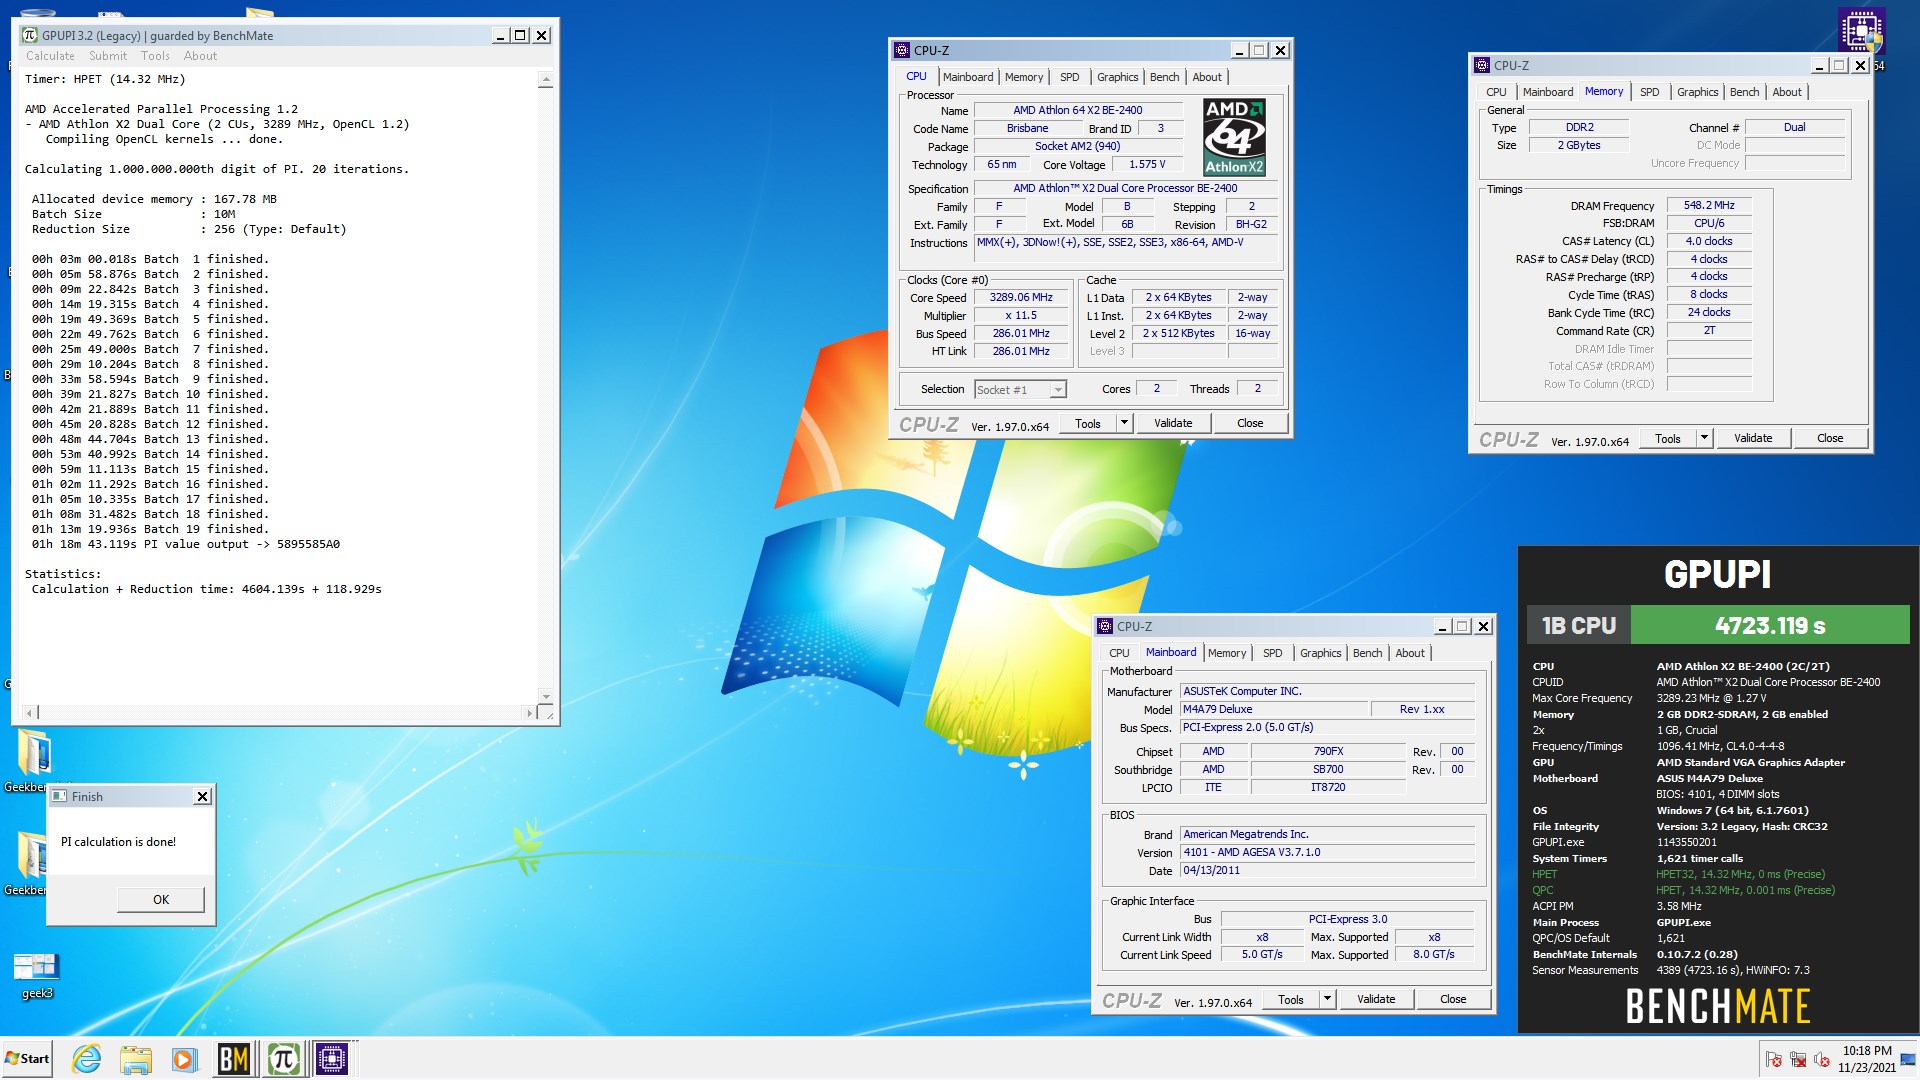Open the Submit menu in GPUPI
The image size is (1920, 1080).
pos(108,56)
